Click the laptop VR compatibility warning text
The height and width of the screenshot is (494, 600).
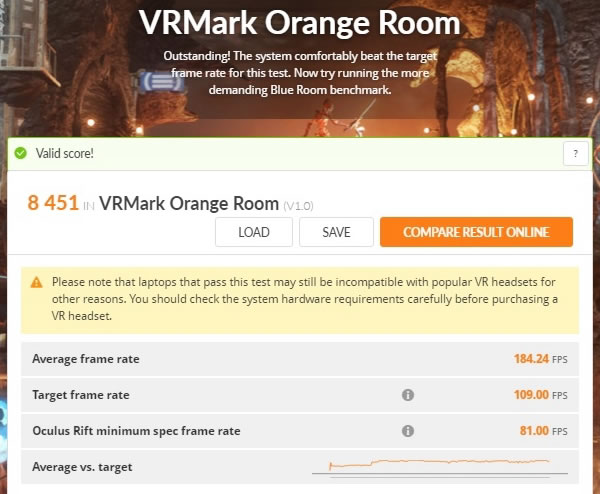pos(305,299)
